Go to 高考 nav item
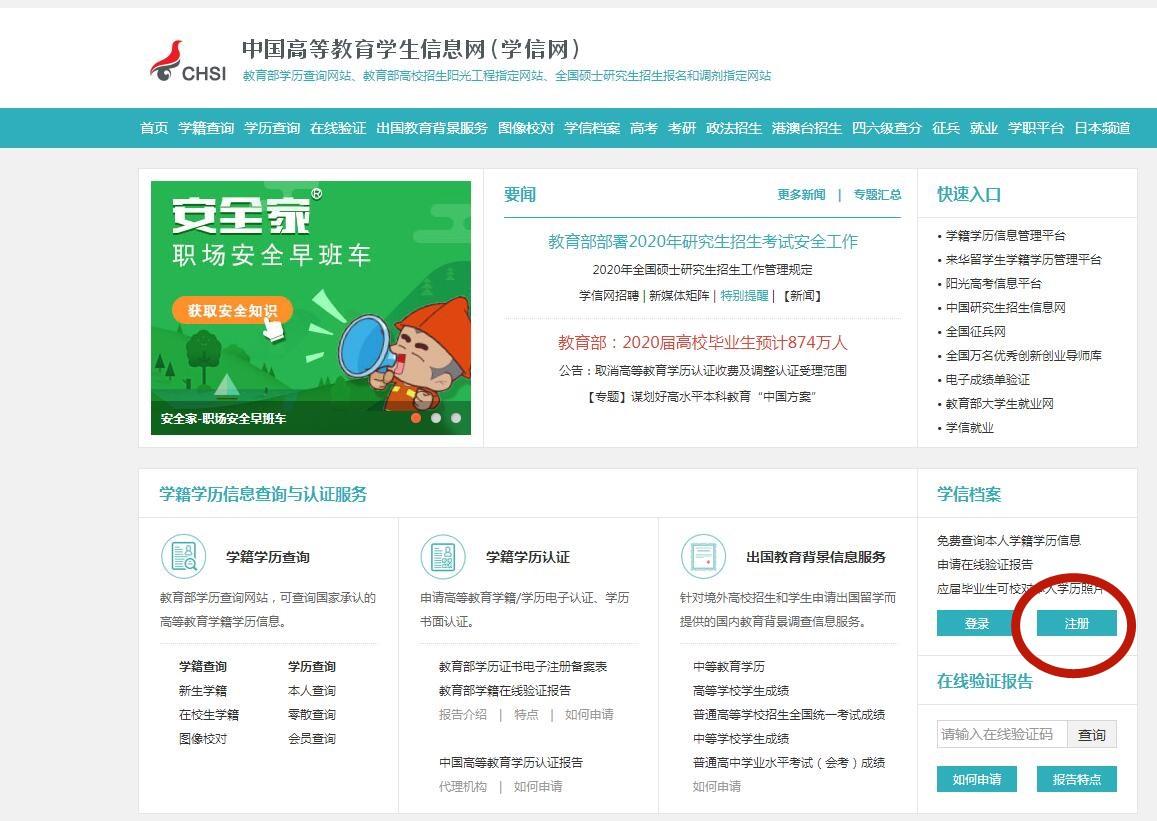 (643, 128)
